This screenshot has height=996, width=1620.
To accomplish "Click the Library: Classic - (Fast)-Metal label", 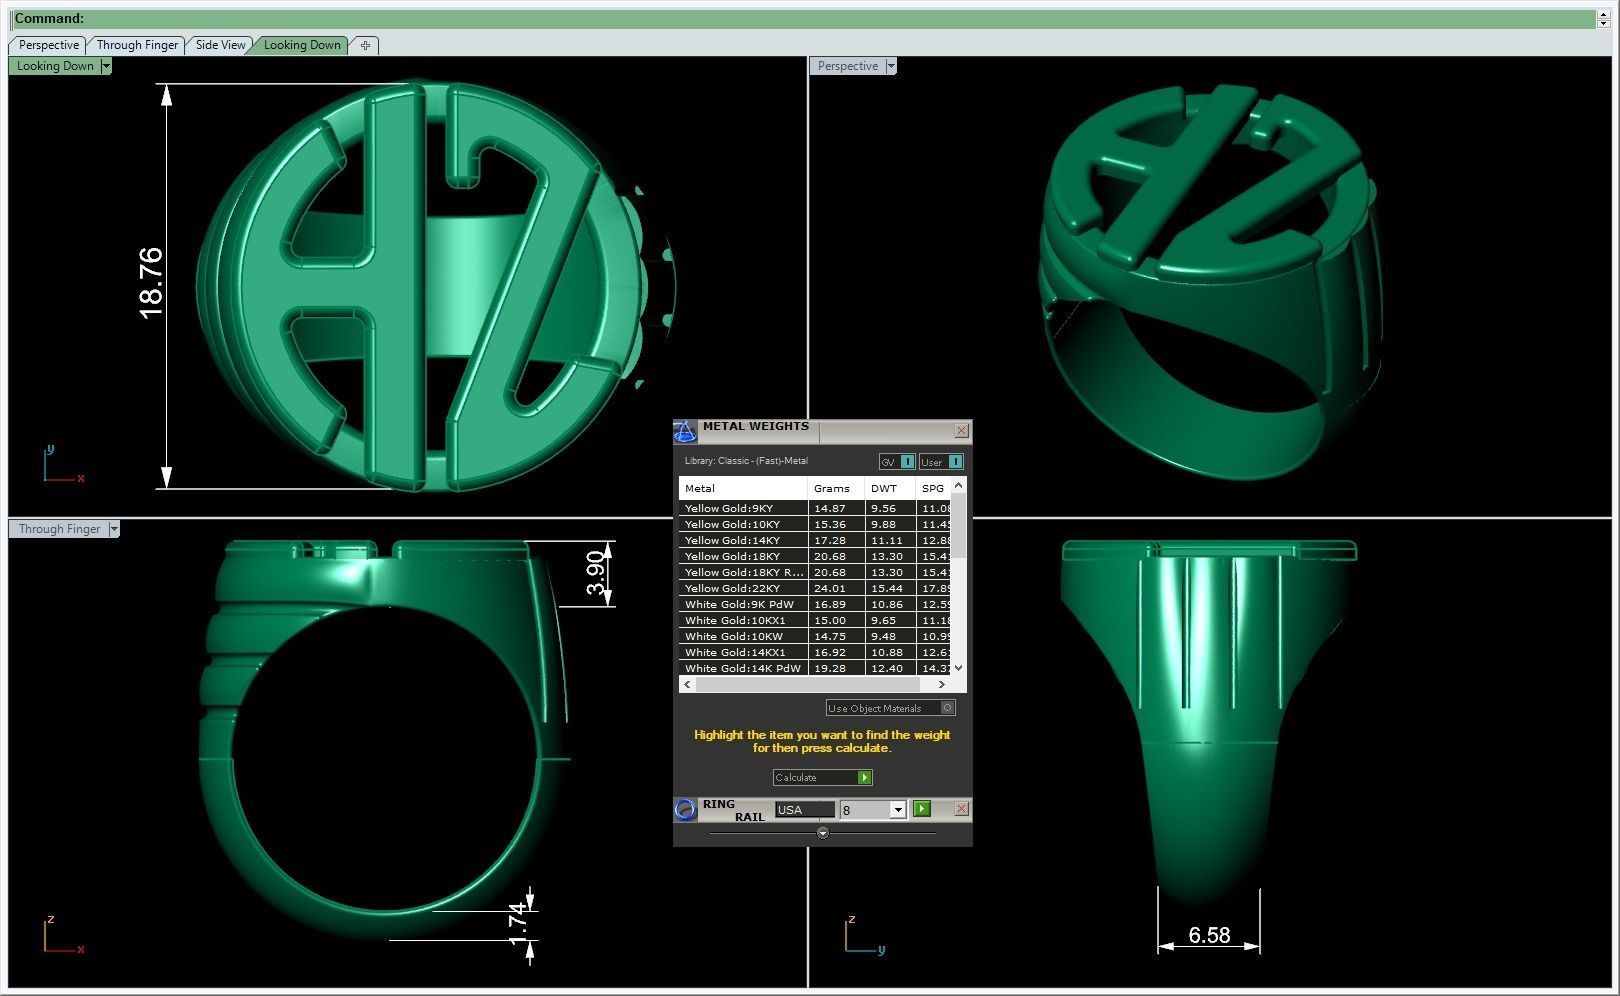I will [746, 461].
